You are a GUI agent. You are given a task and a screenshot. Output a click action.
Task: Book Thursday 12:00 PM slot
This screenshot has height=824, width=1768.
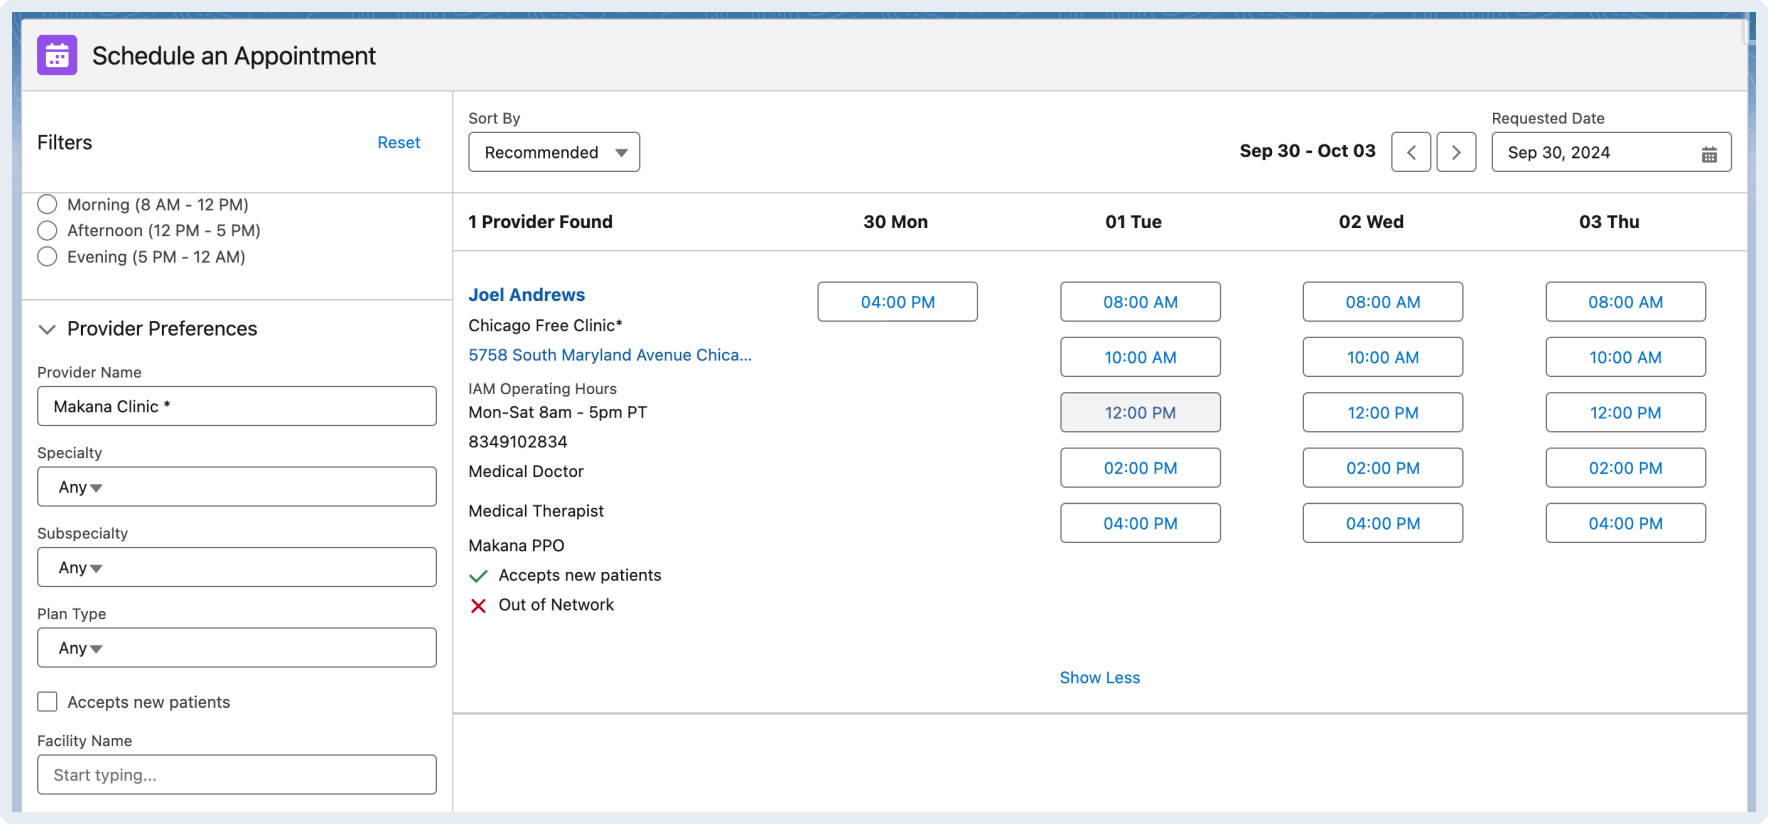[x=1626, y=412]
